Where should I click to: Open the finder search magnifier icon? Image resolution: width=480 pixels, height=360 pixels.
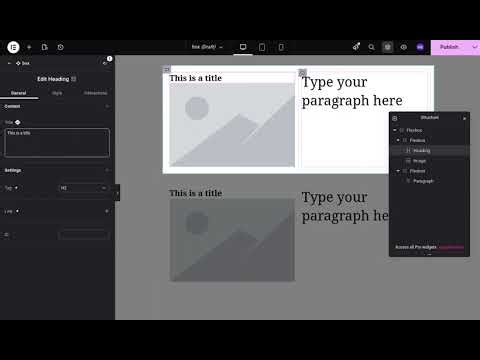(x=371, y=47)
